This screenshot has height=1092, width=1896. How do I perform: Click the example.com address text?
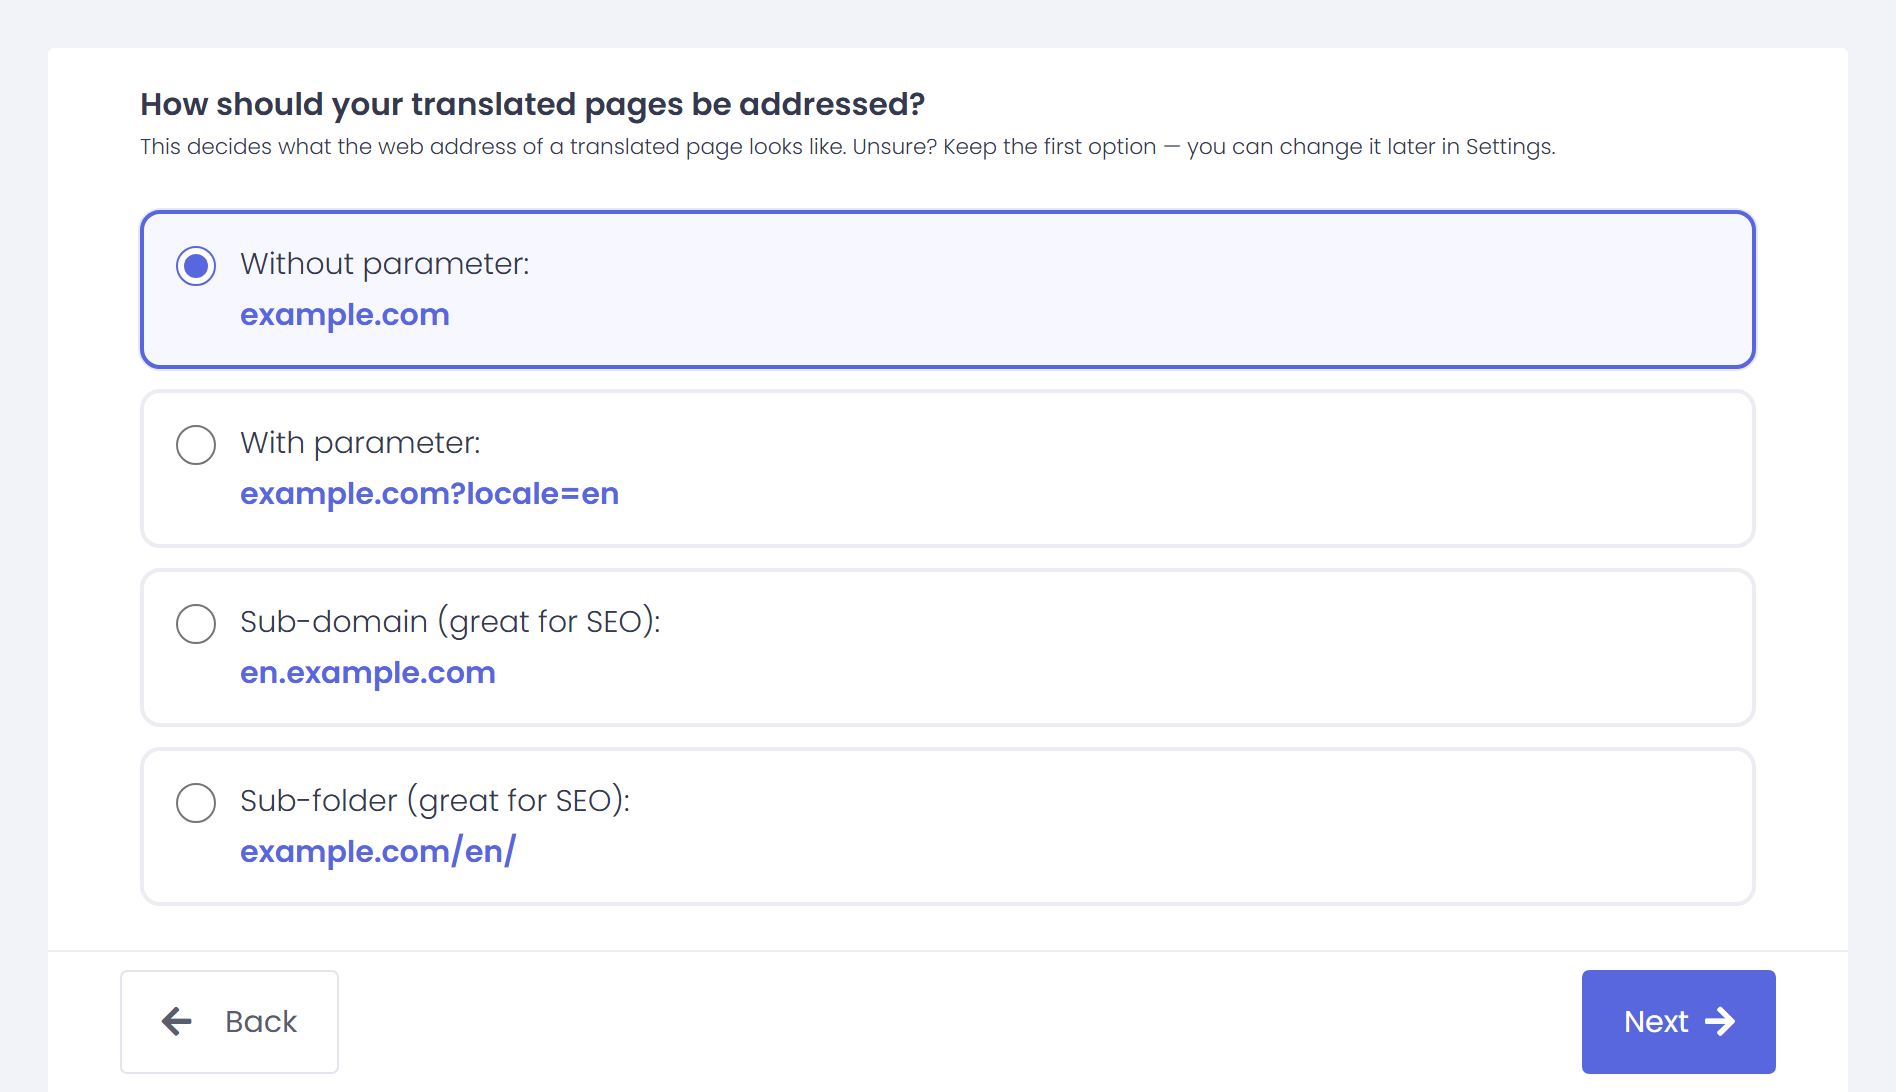(345, 315)
